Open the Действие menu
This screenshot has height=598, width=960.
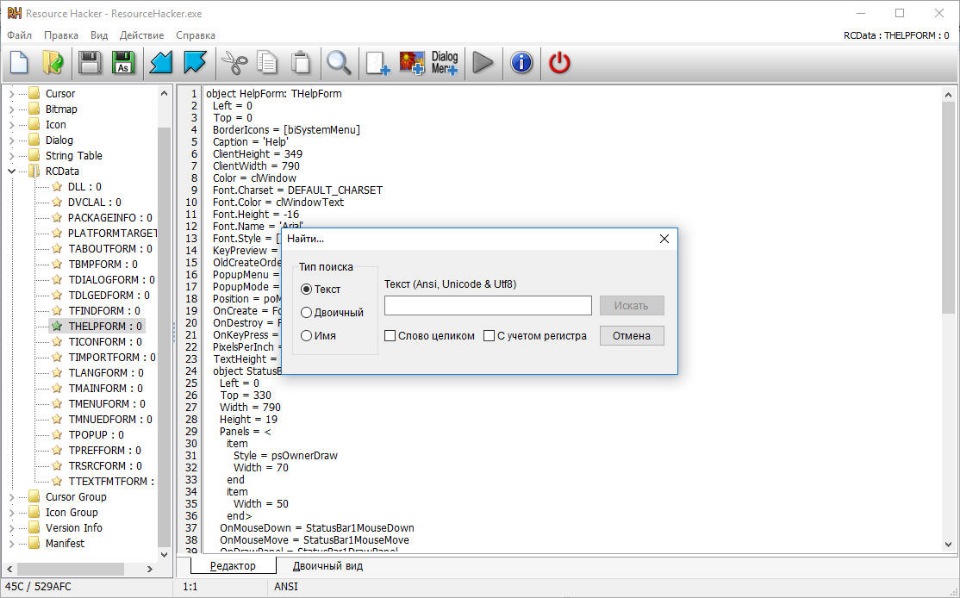pyautogui.click(x=141, y=35)
